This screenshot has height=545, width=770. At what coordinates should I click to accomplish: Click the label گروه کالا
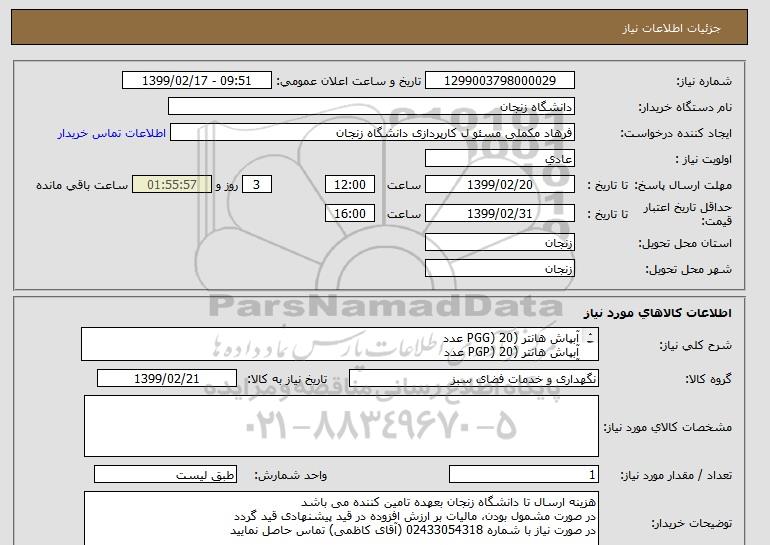click(708, 379)
